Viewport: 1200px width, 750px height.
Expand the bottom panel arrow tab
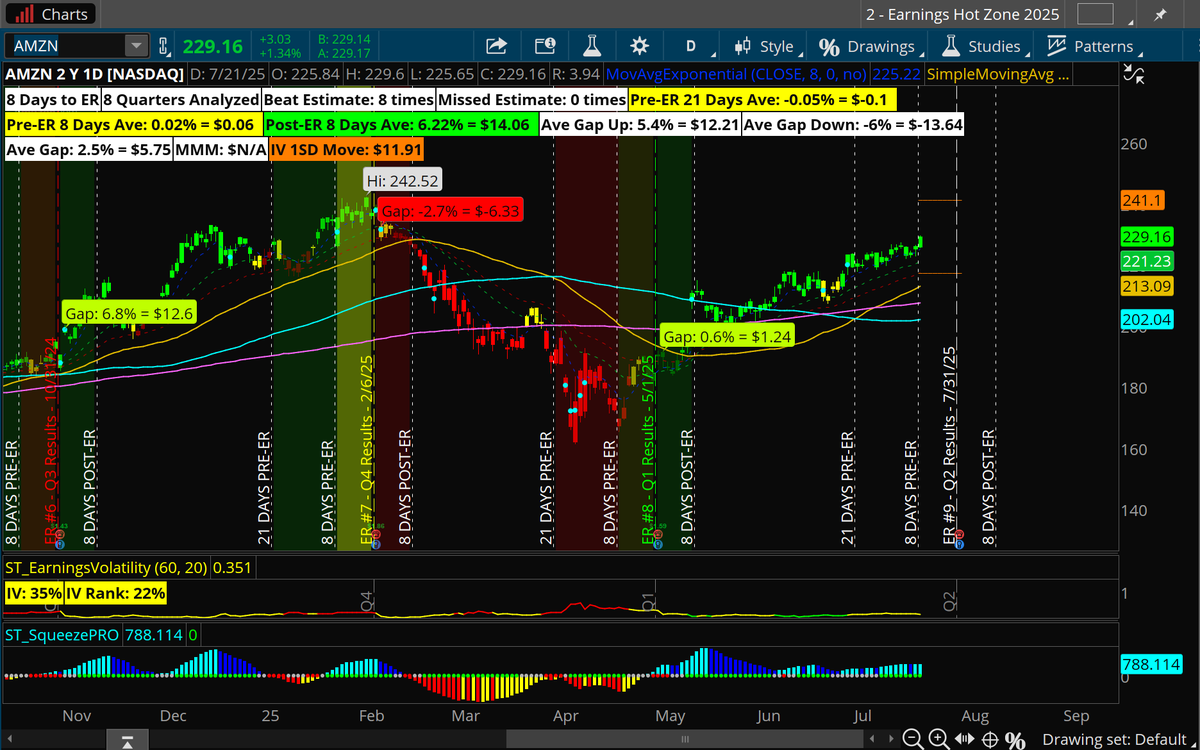[127, 741]
